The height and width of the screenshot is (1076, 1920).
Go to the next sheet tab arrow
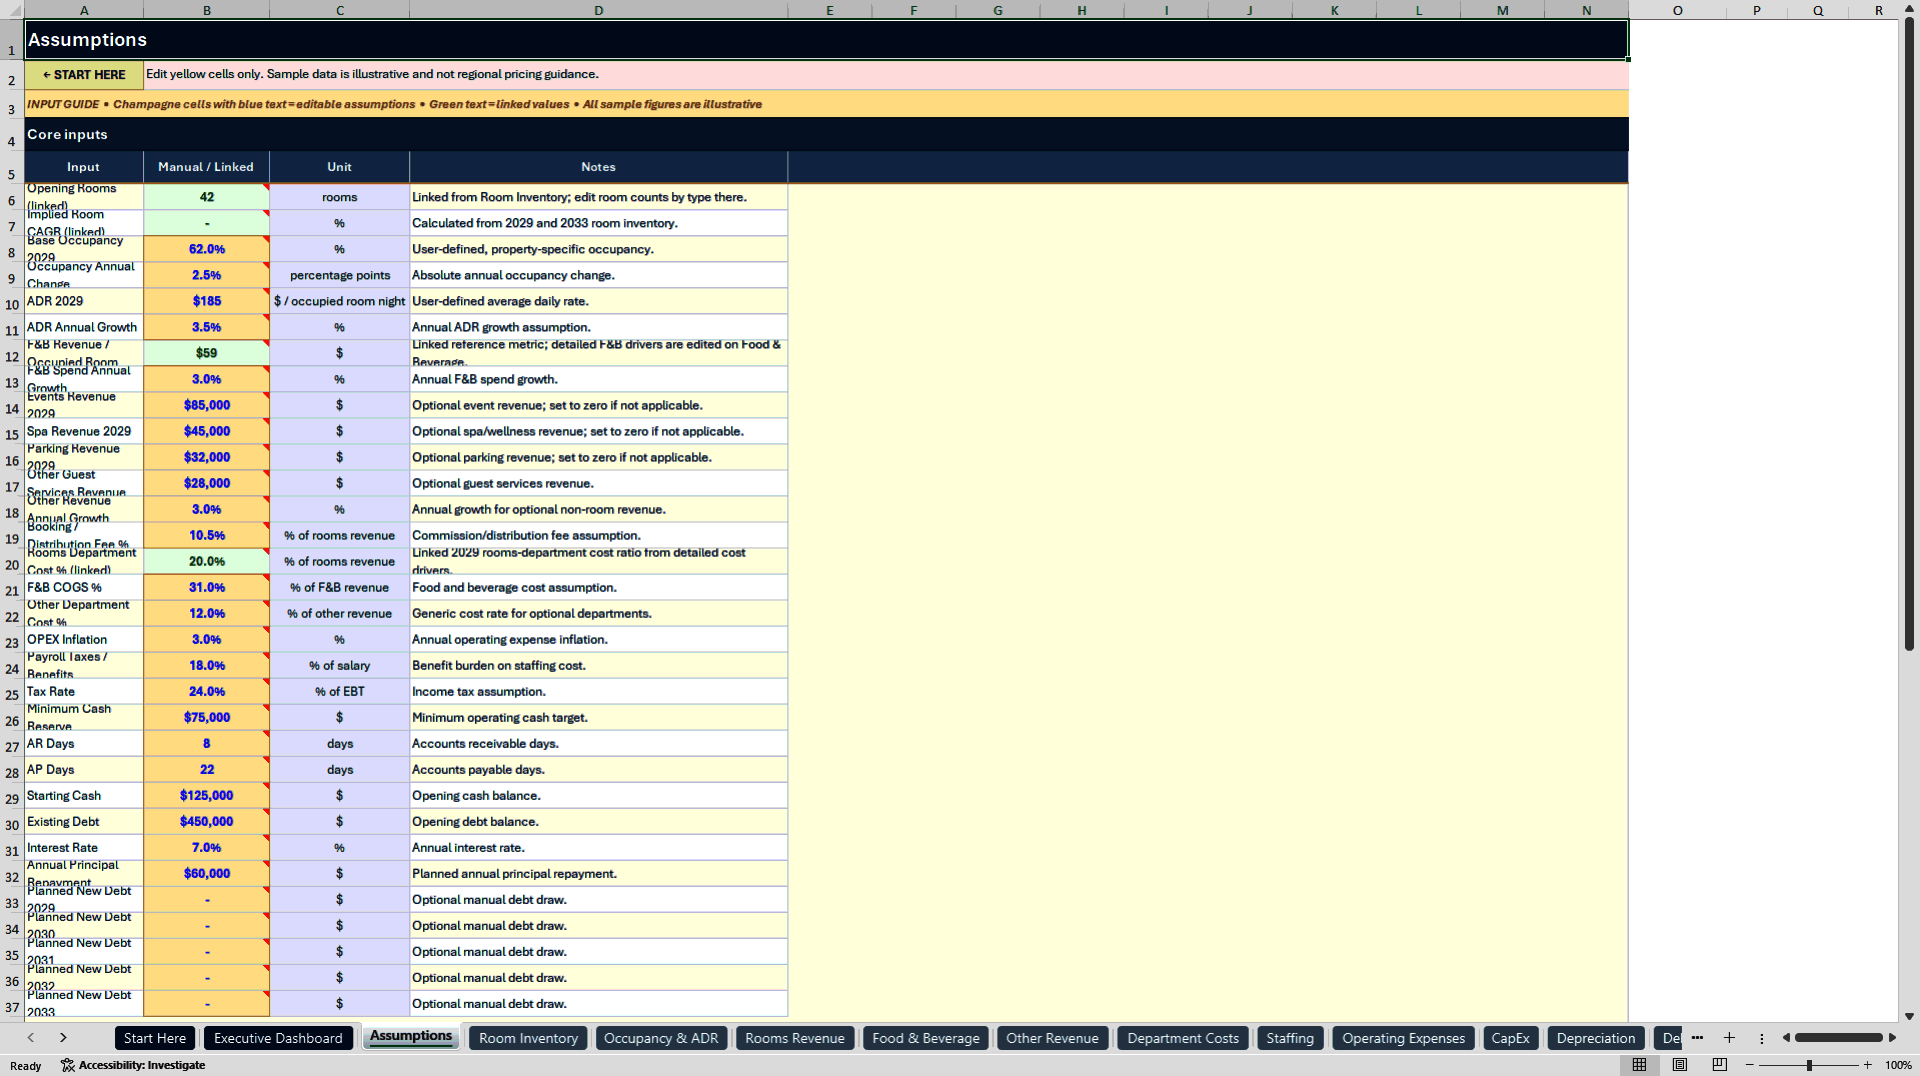(x=63, y=1038)
